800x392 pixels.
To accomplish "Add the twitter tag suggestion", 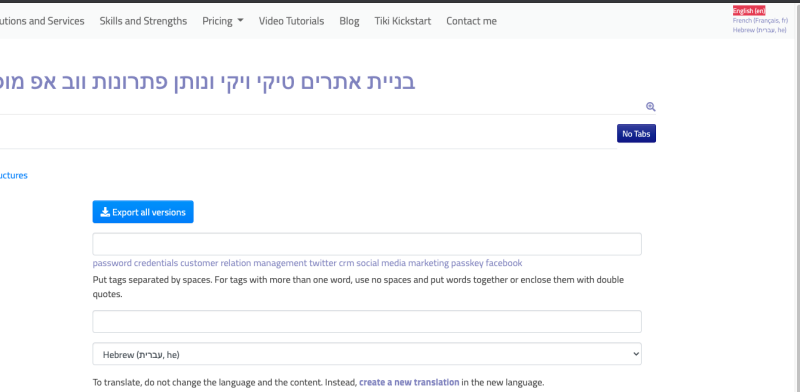I will pos(323,263).
